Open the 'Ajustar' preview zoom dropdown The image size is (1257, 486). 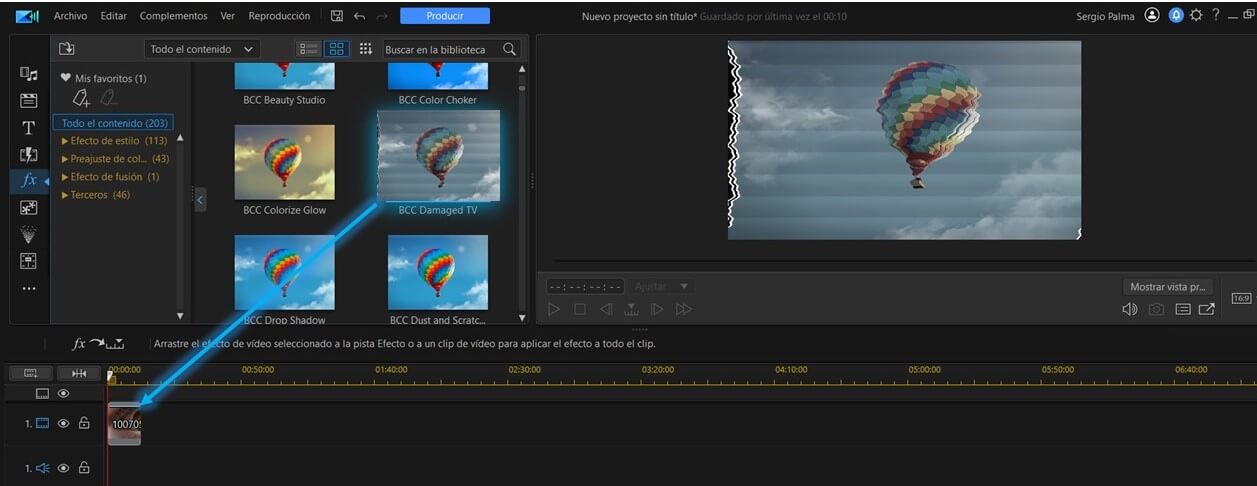click(x=662, y=286)
